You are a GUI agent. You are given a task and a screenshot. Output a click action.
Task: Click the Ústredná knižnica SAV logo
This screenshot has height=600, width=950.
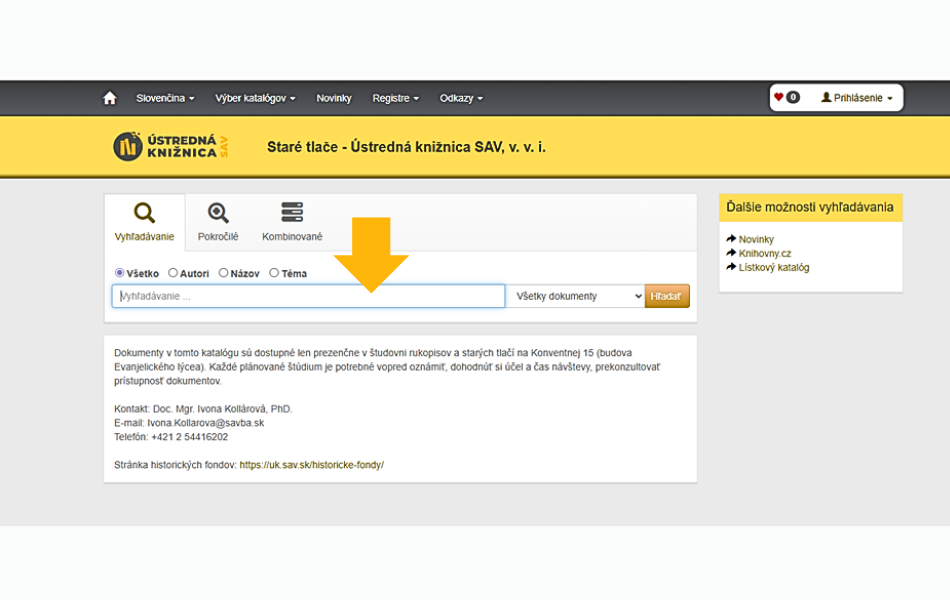pyautogui.click(x=171, y=147)
